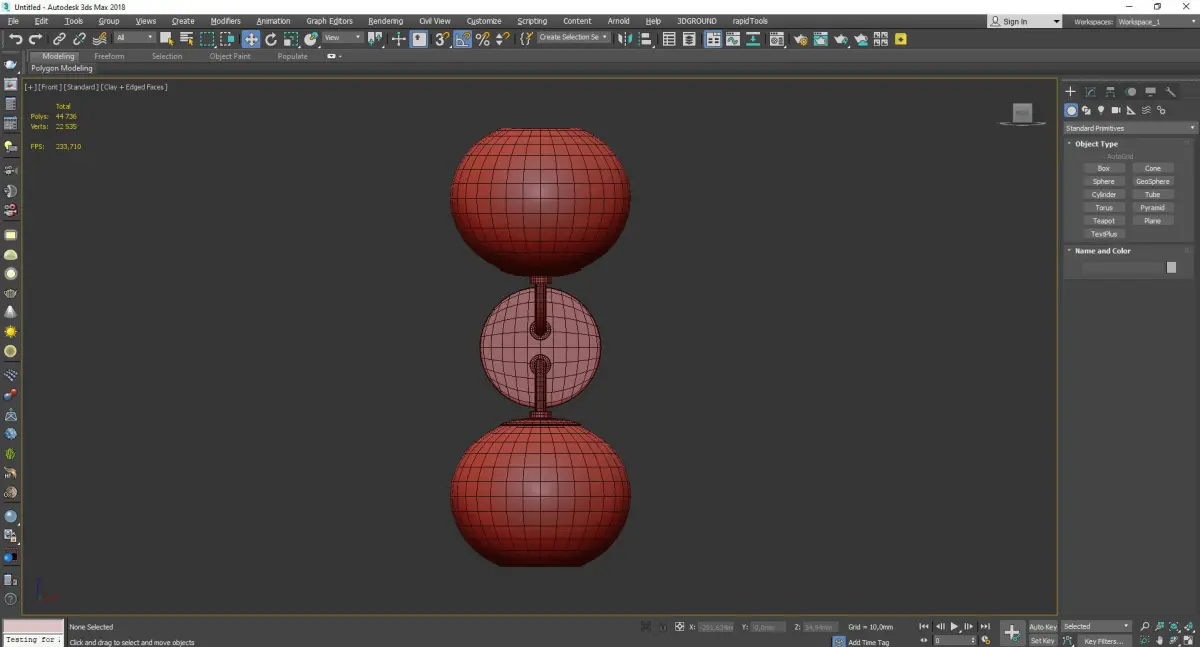1200x647 pixels.
Task: Open the Layer Explorer icon
Action: pyautogui.click(x=690, y=39)
